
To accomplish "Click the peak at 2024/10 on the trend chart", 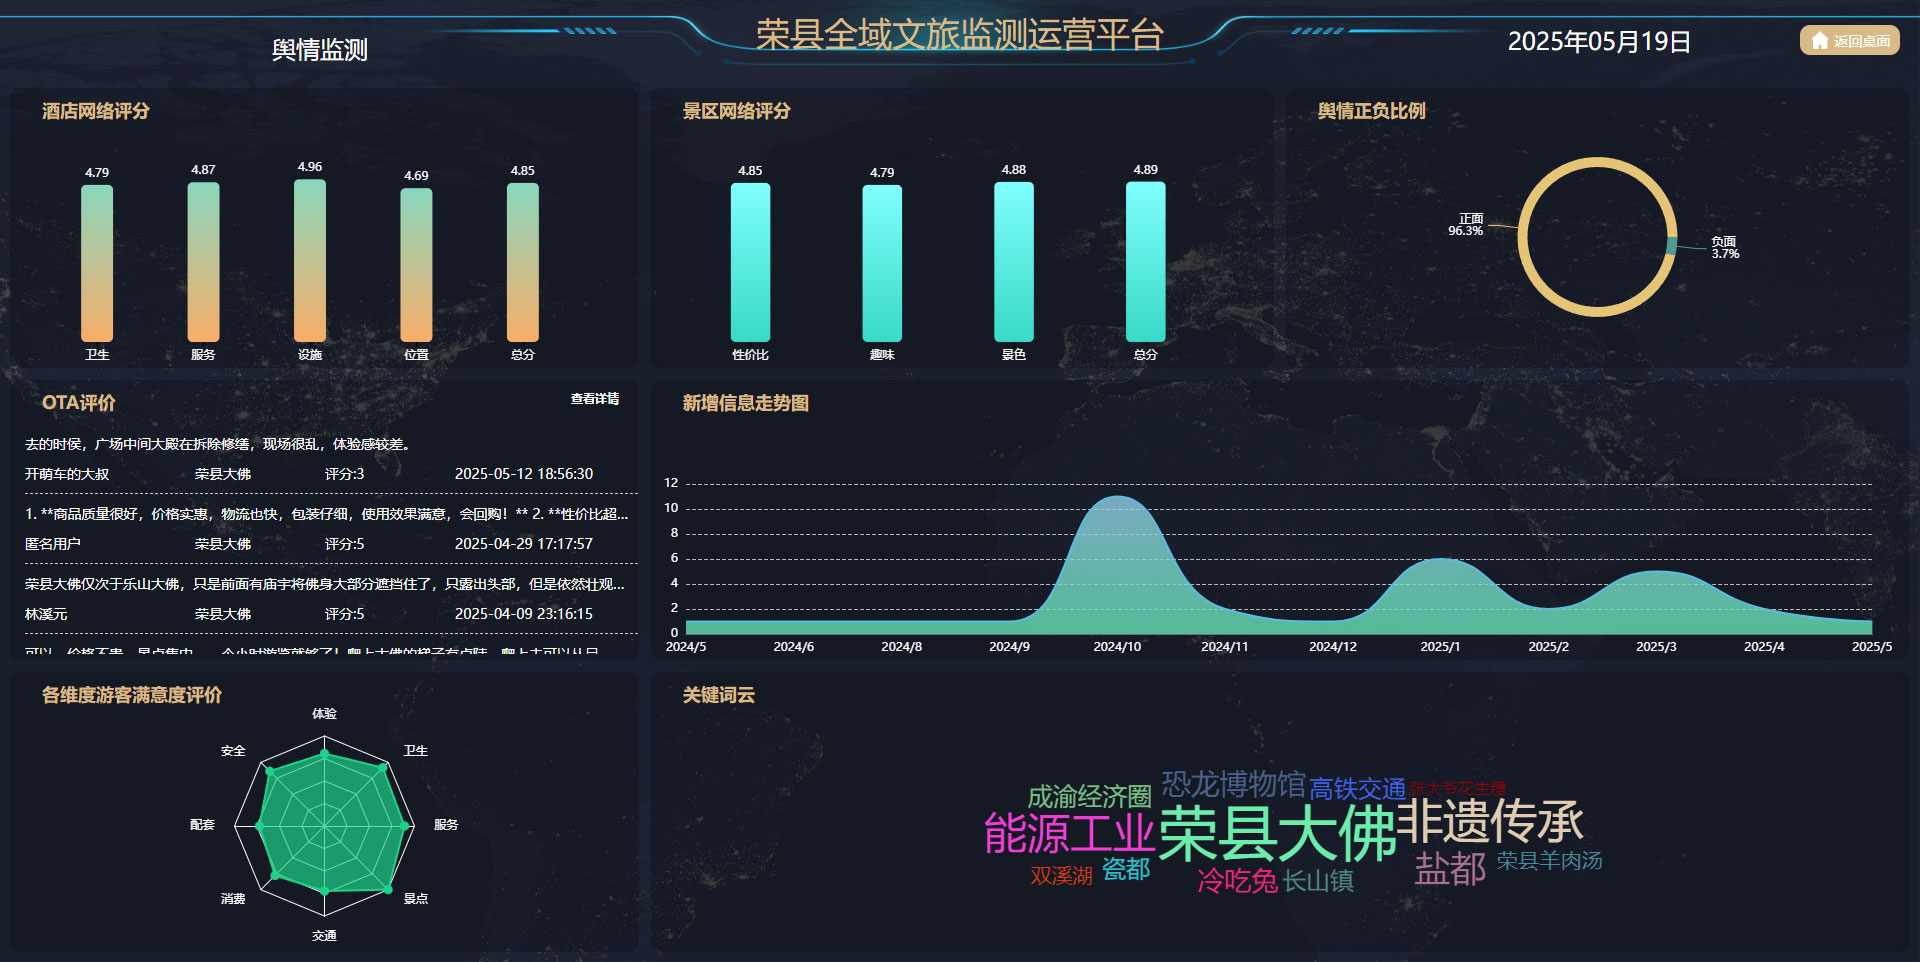I will [x=1119, y=497].
